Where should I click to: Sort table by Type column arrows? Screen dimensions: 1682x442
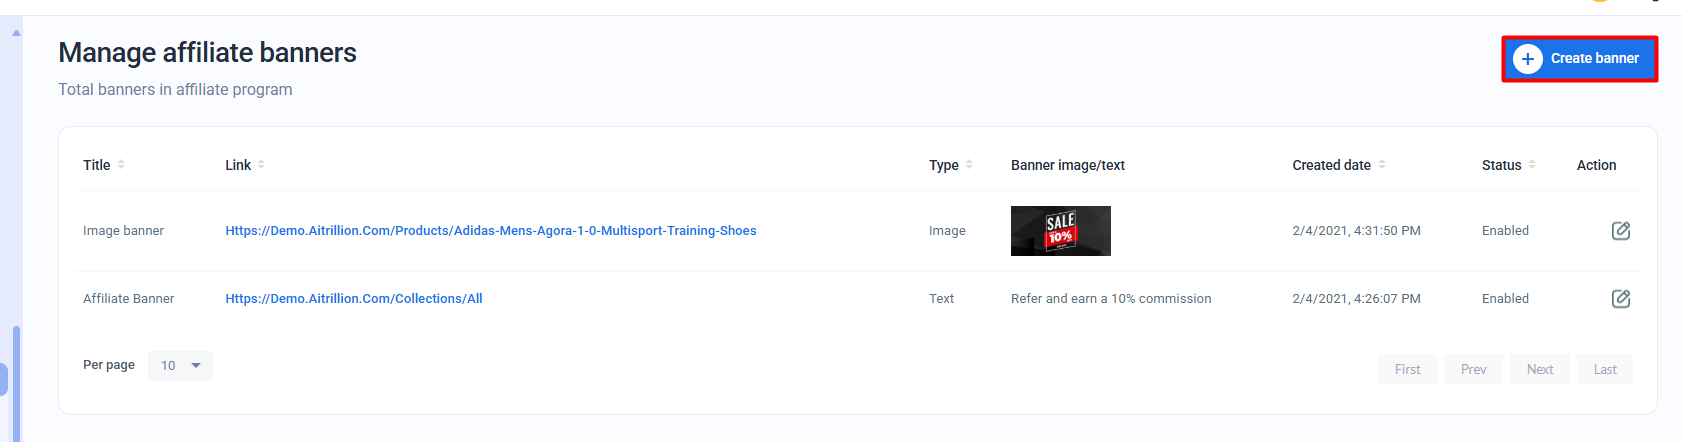[969, 165]
